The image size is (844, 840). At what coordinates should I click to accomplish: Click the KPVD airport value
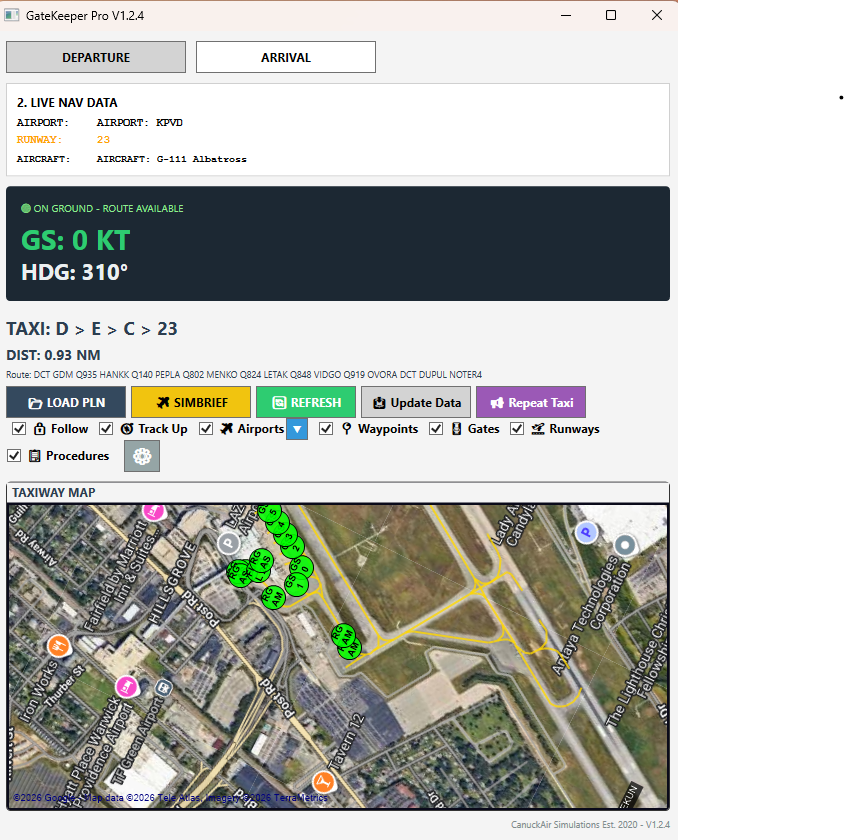click(169, 123)
